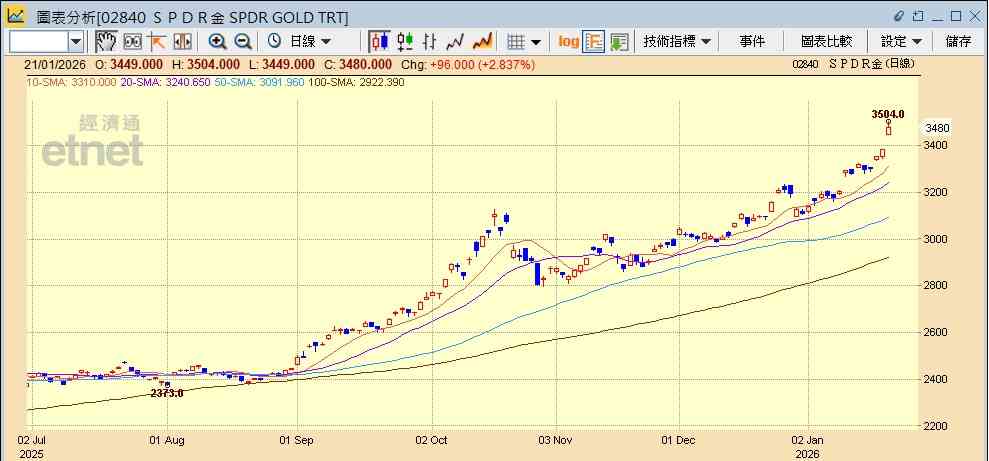Click the 事件 button

752,42
